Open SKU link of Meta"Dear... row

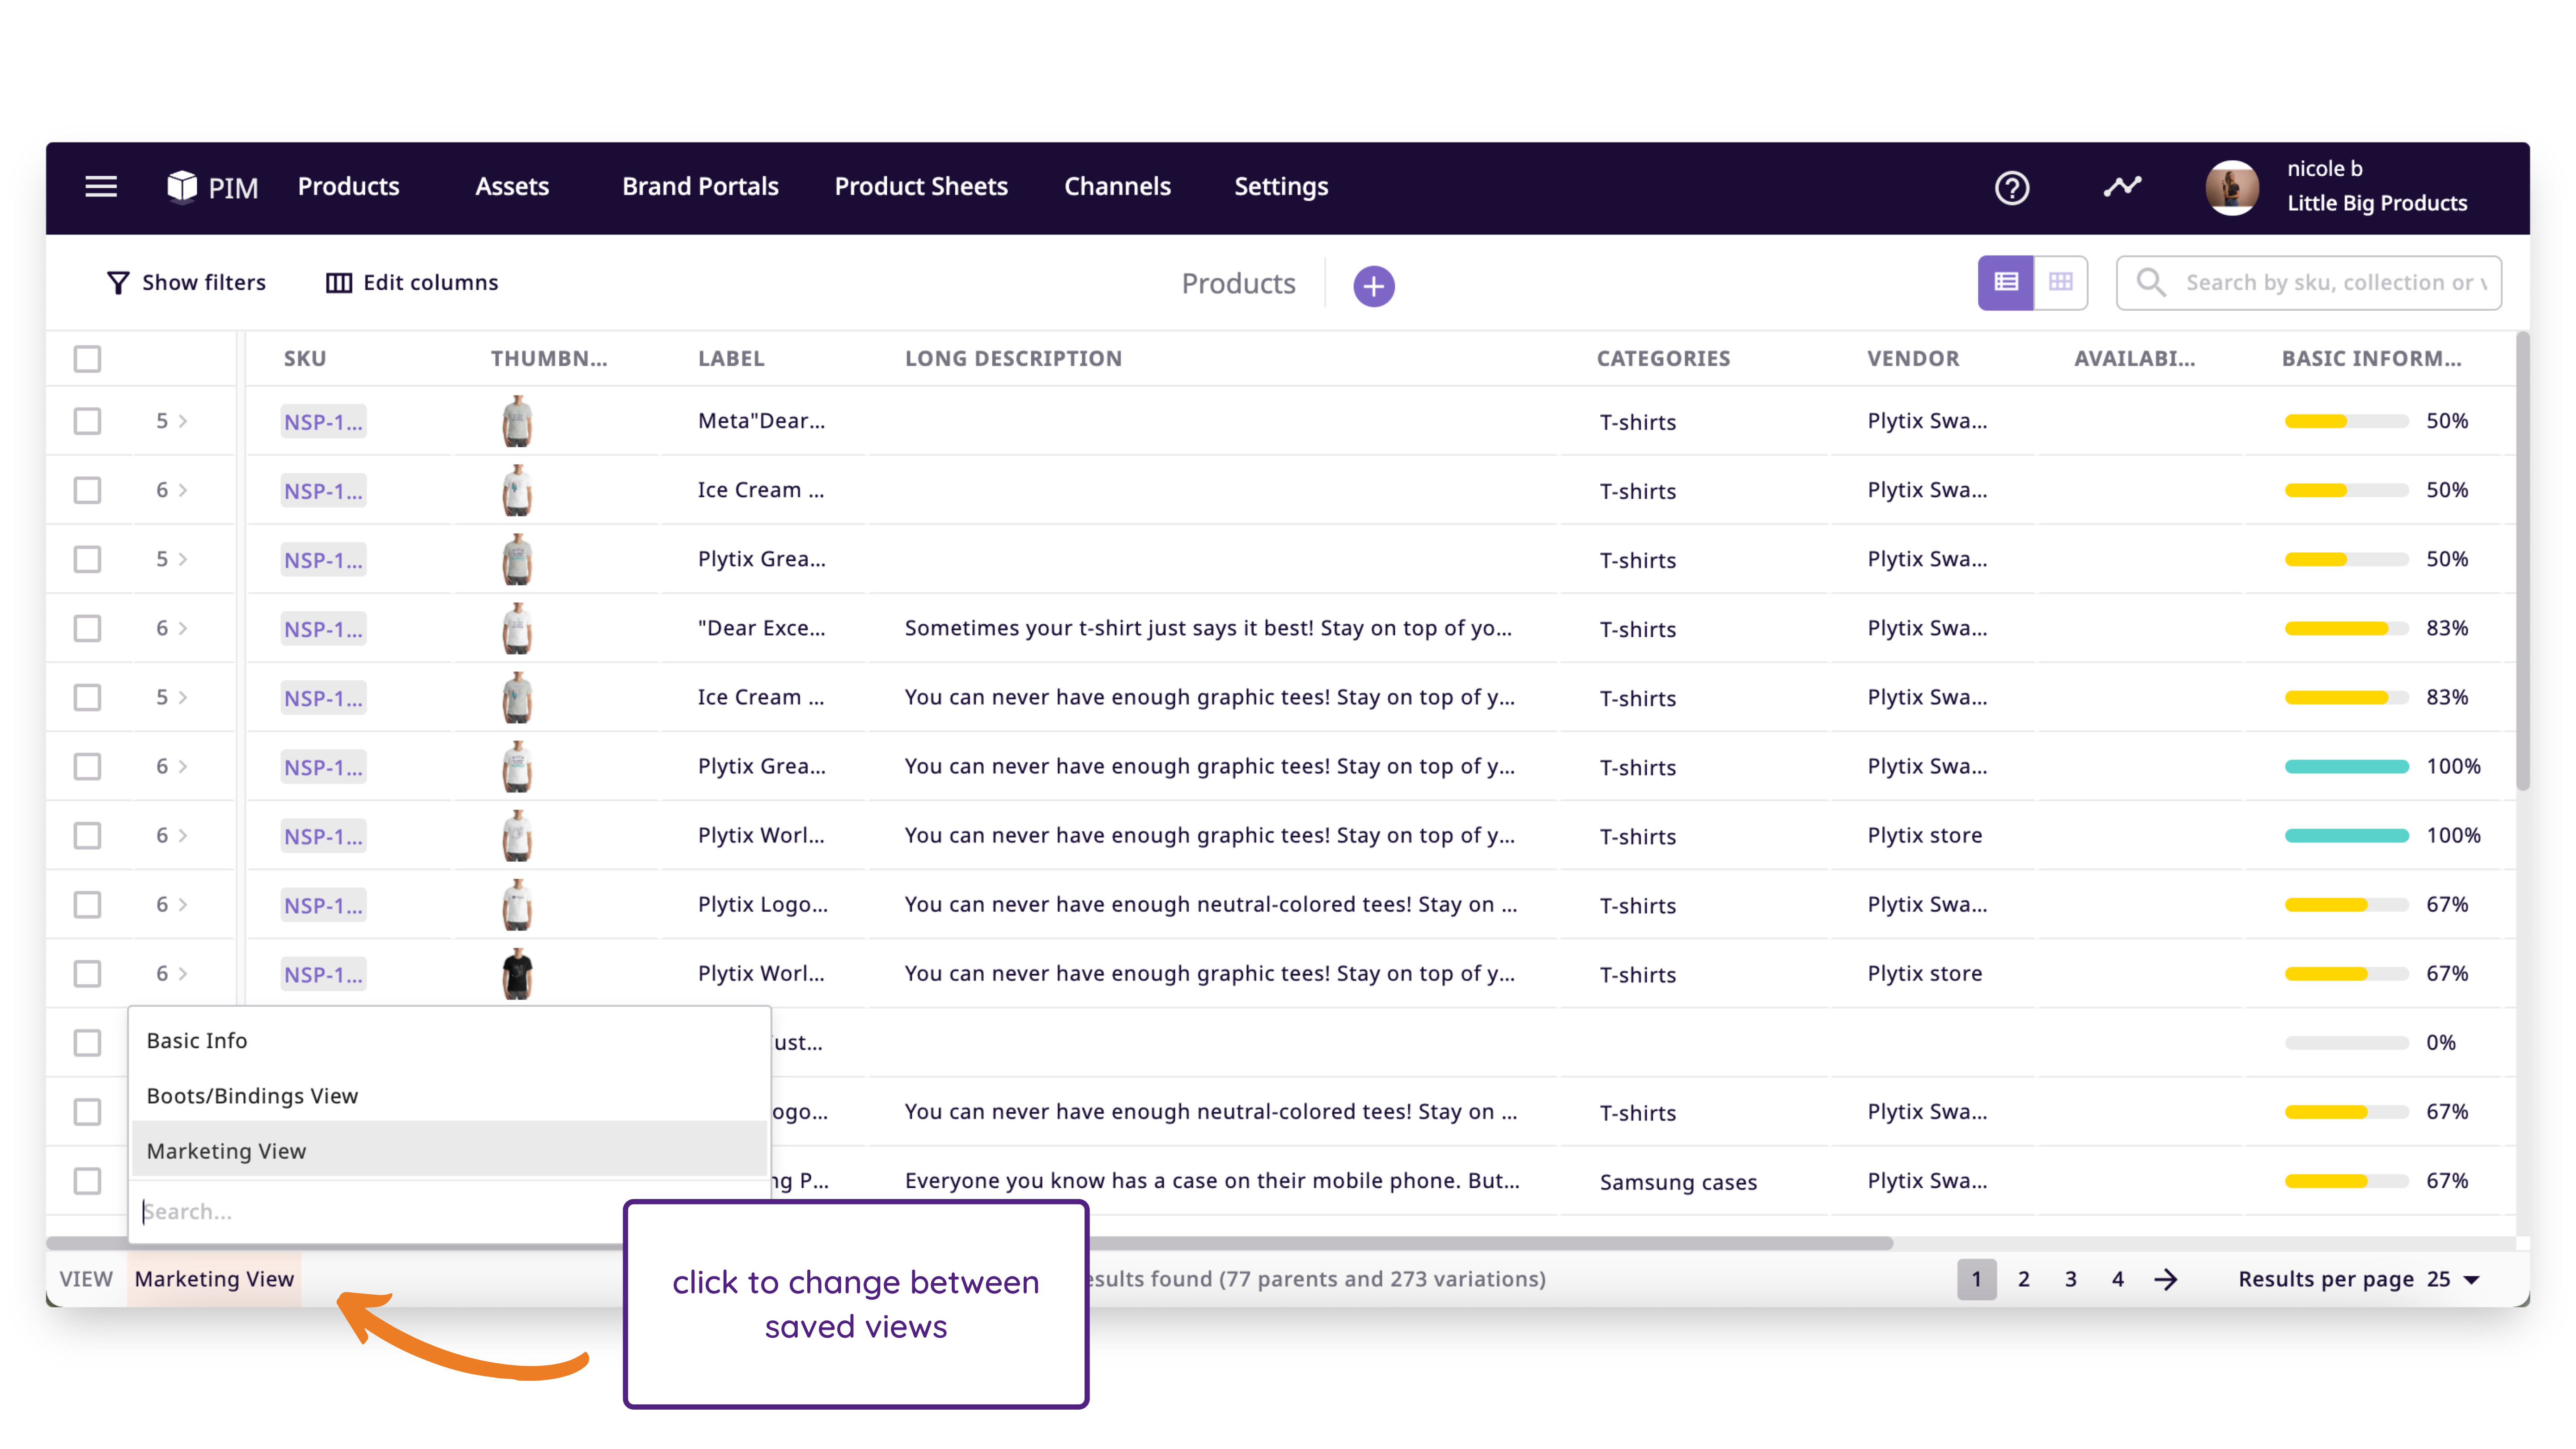(x=323, y=422)
